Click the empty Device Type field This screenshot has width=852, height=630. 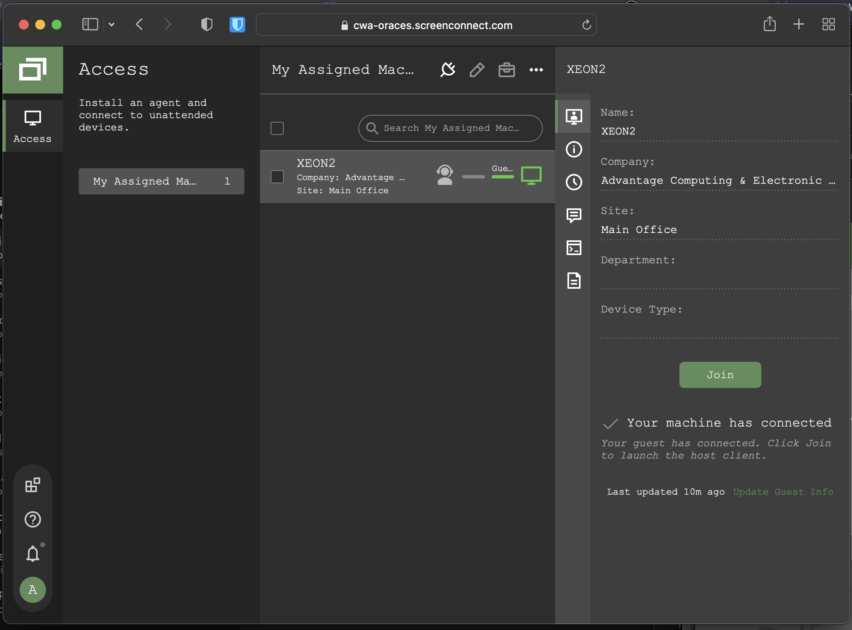pyautogui.click(x=719, y=328)
